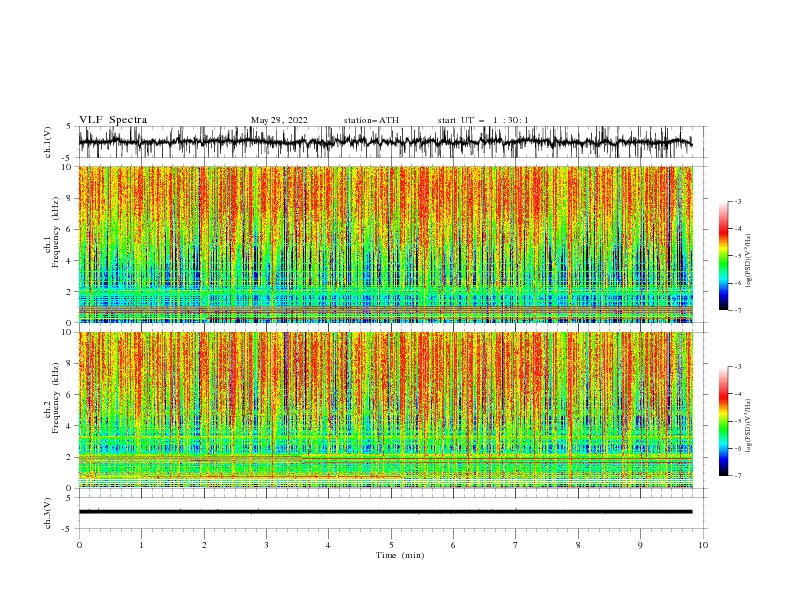Click the "Time (min)" axis label

400,555
